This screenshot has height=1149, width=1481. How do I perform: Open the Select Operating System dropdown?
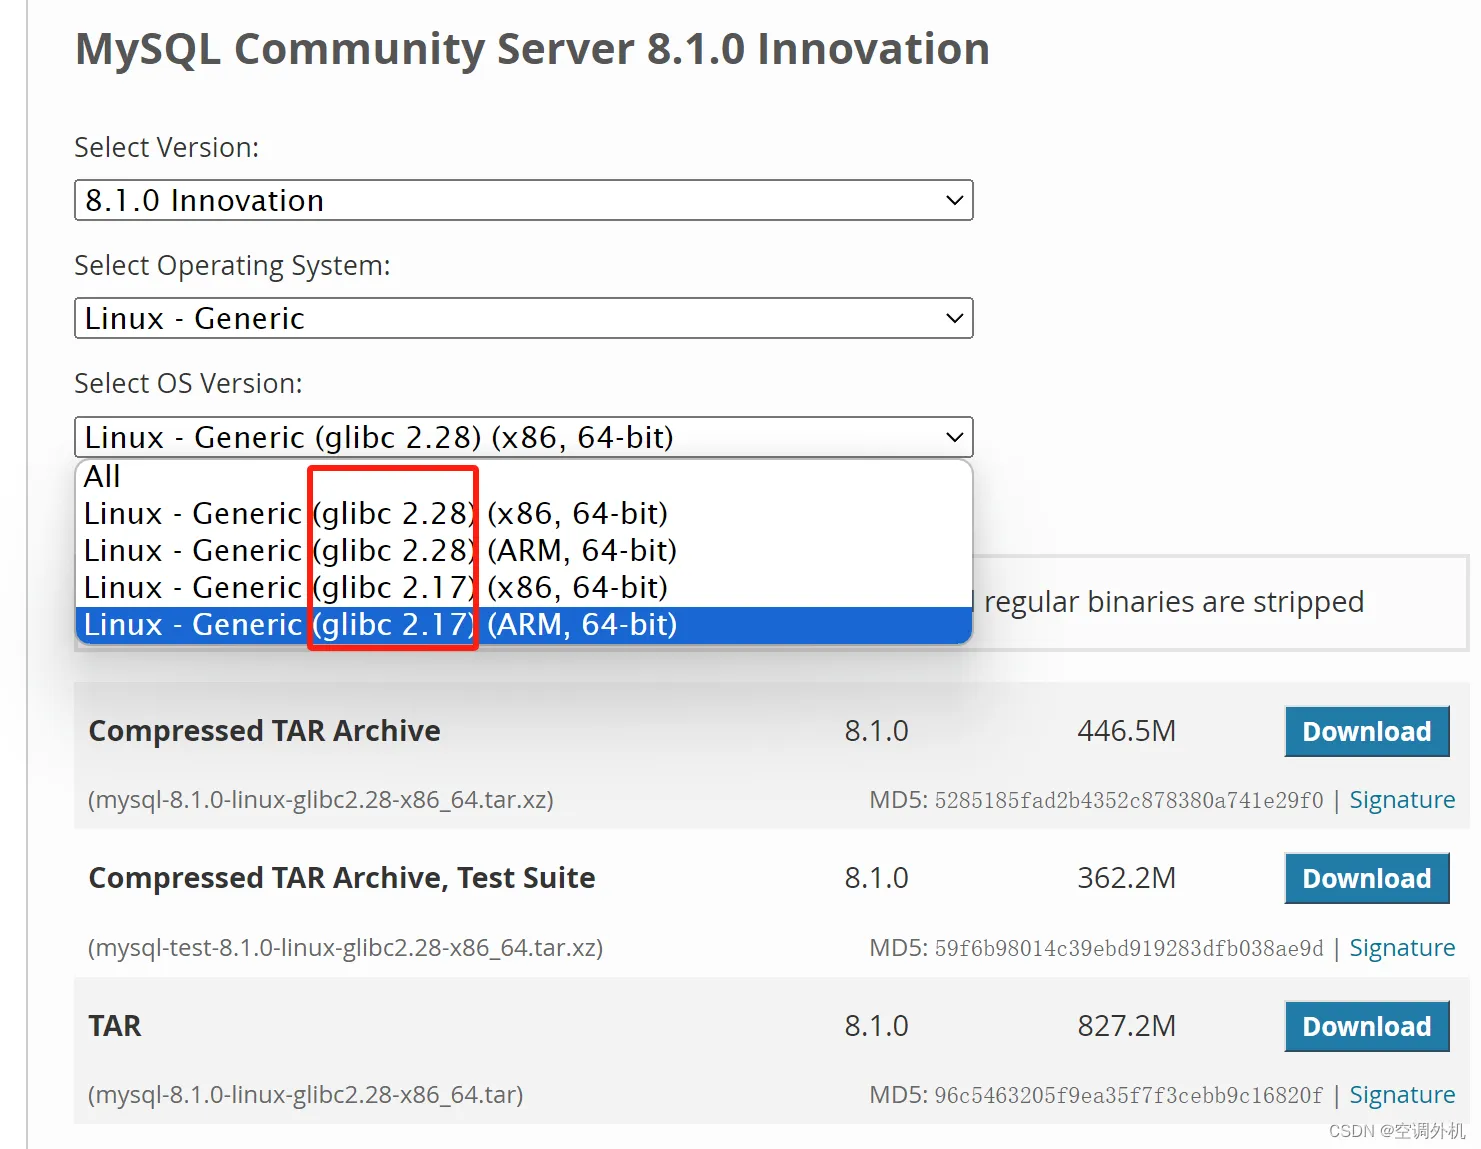523,318
